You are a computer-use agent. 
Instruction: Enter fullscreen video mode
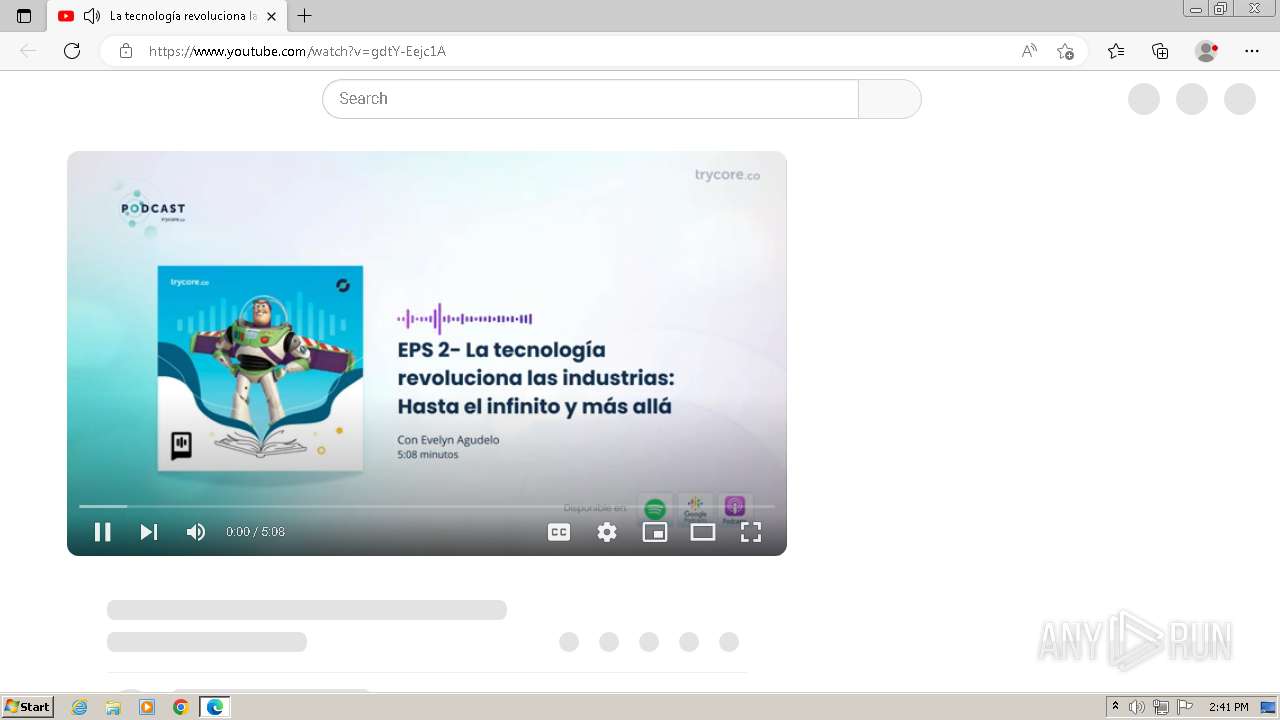coord(751,532)
